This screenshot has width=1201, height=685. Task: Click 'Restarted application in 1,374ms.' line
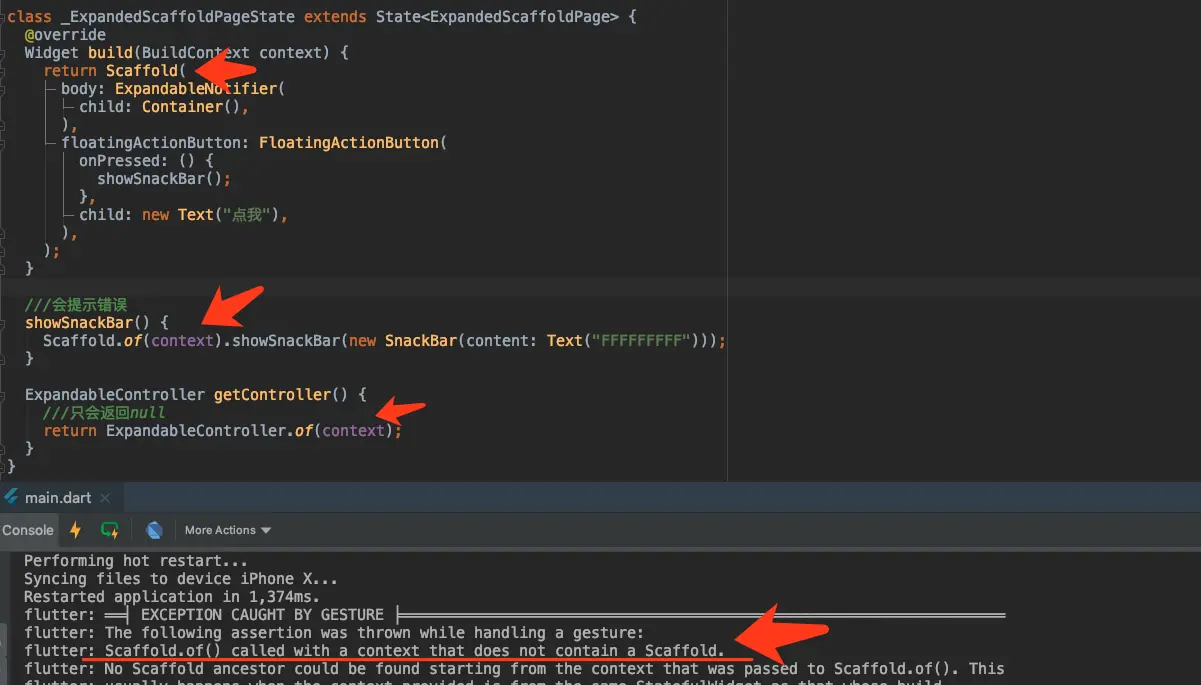(x=172, y=596)
